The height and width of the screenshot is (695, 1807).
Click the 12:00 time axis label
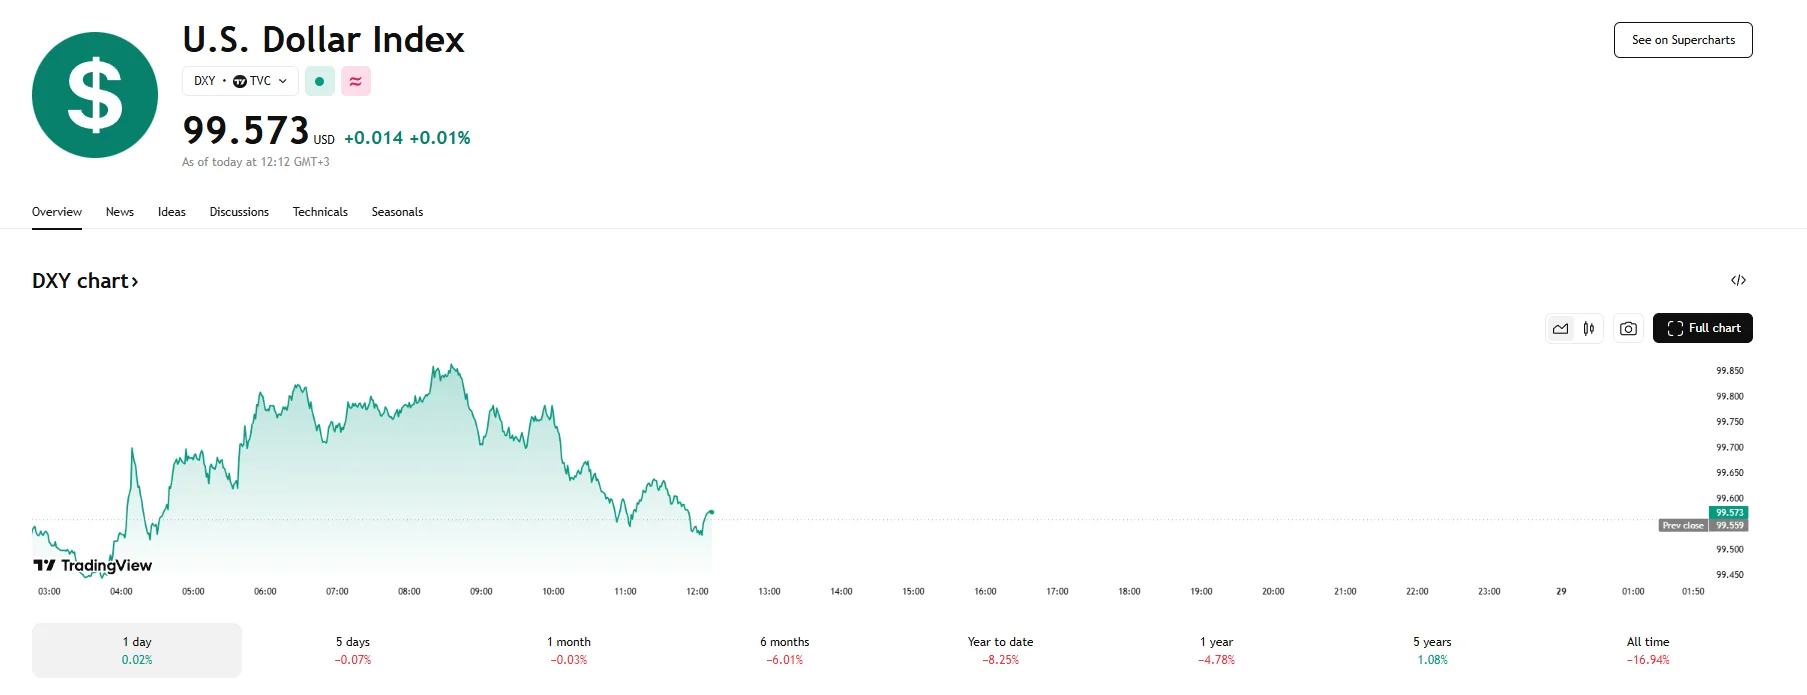[x=697, y=592]
